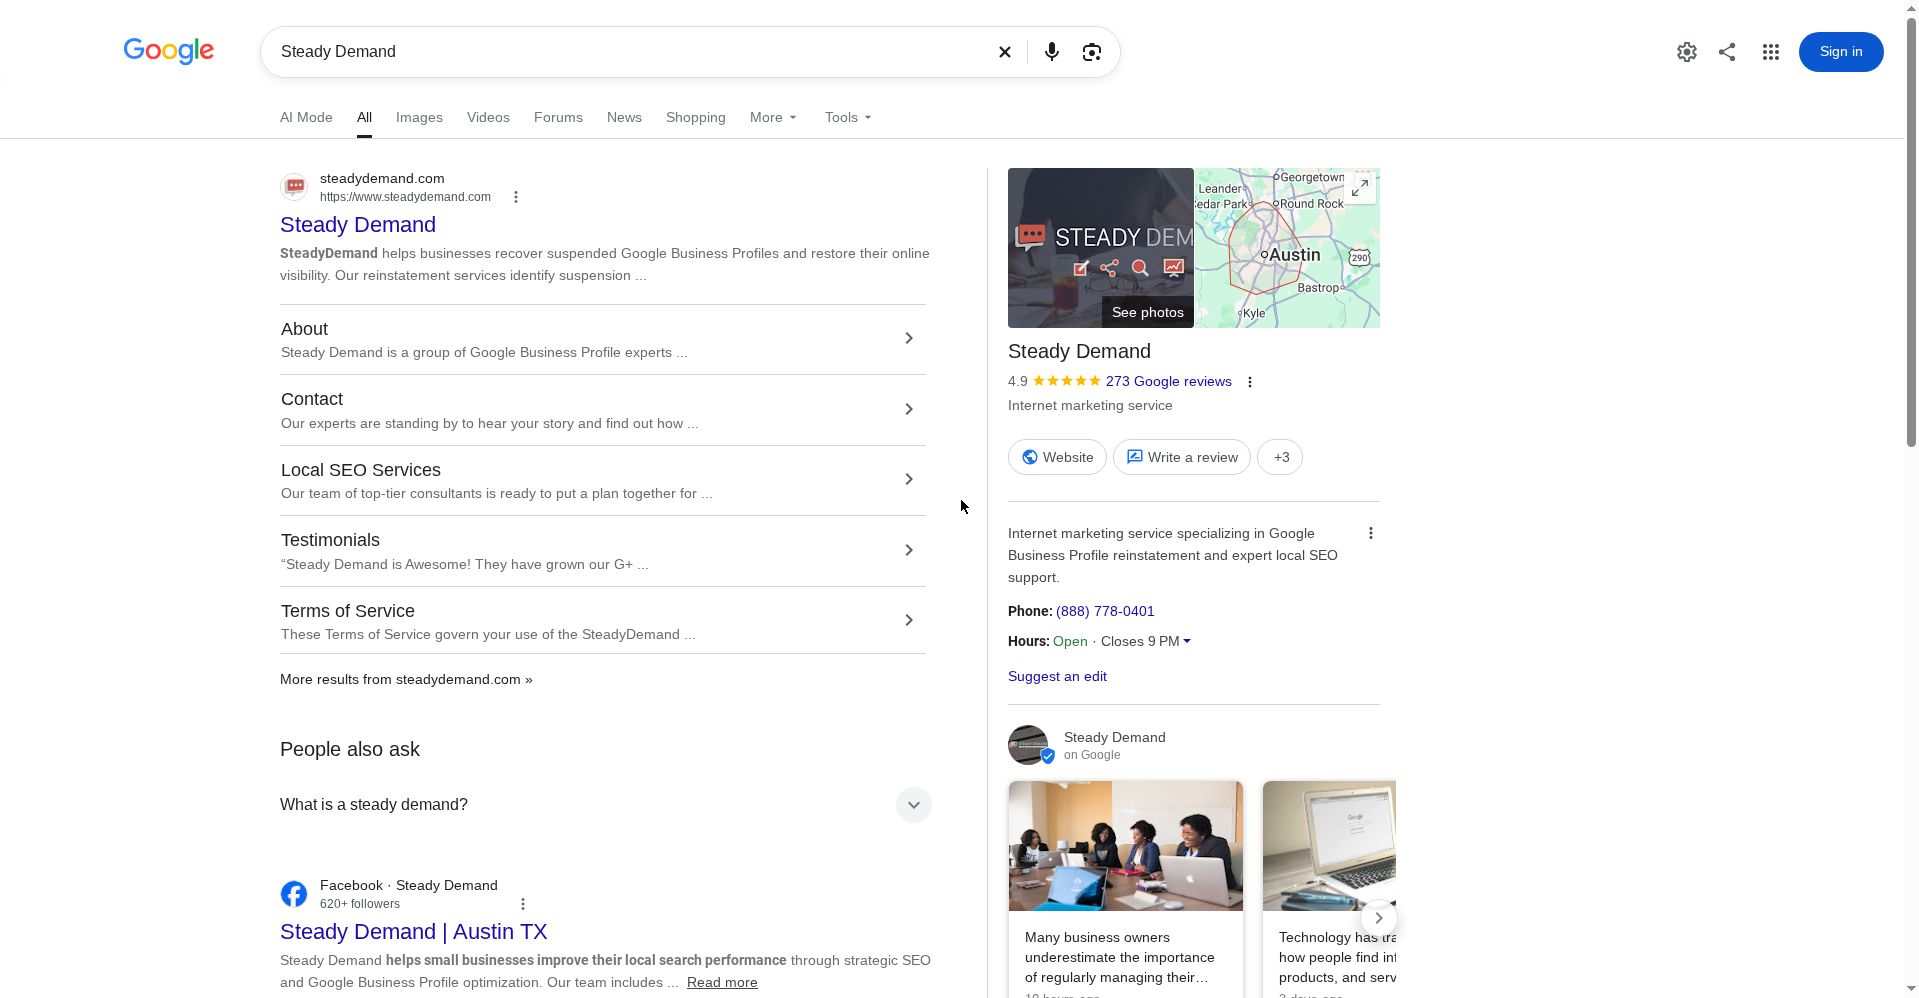Click 'More results from steadydemand.com' link
Image resolution: width=1919 pixels, height=998 pixels.
(406, 680)
